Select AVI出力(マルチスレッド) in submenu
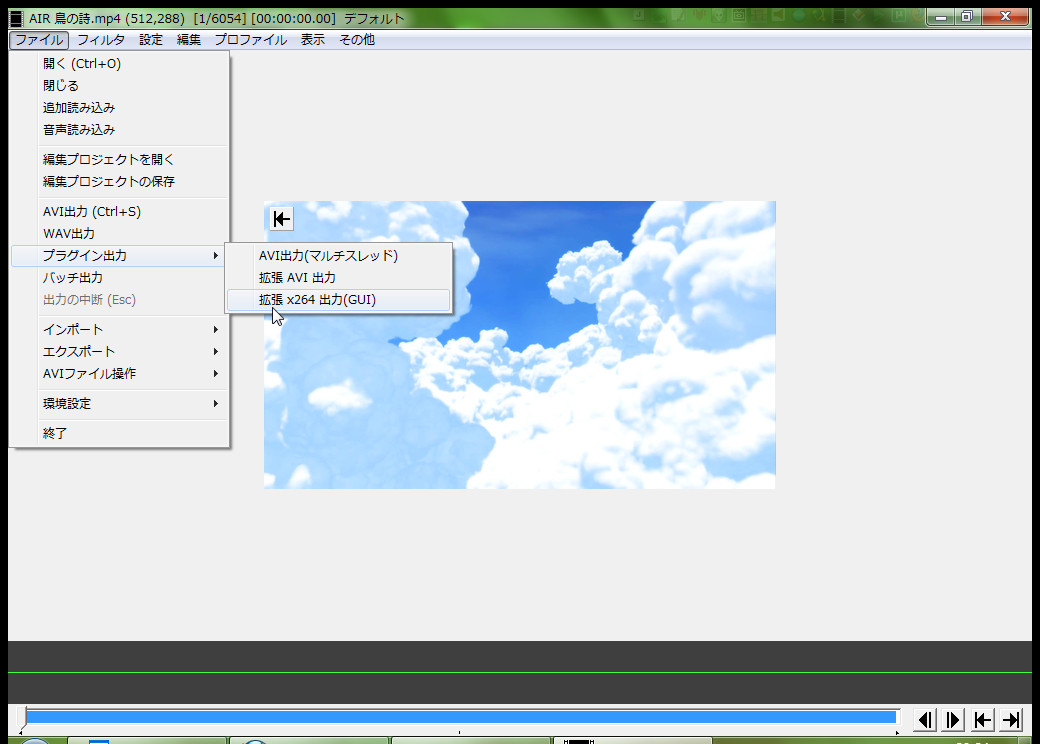Viewport: 1040px width, 744px height. (x=339, y=256)
